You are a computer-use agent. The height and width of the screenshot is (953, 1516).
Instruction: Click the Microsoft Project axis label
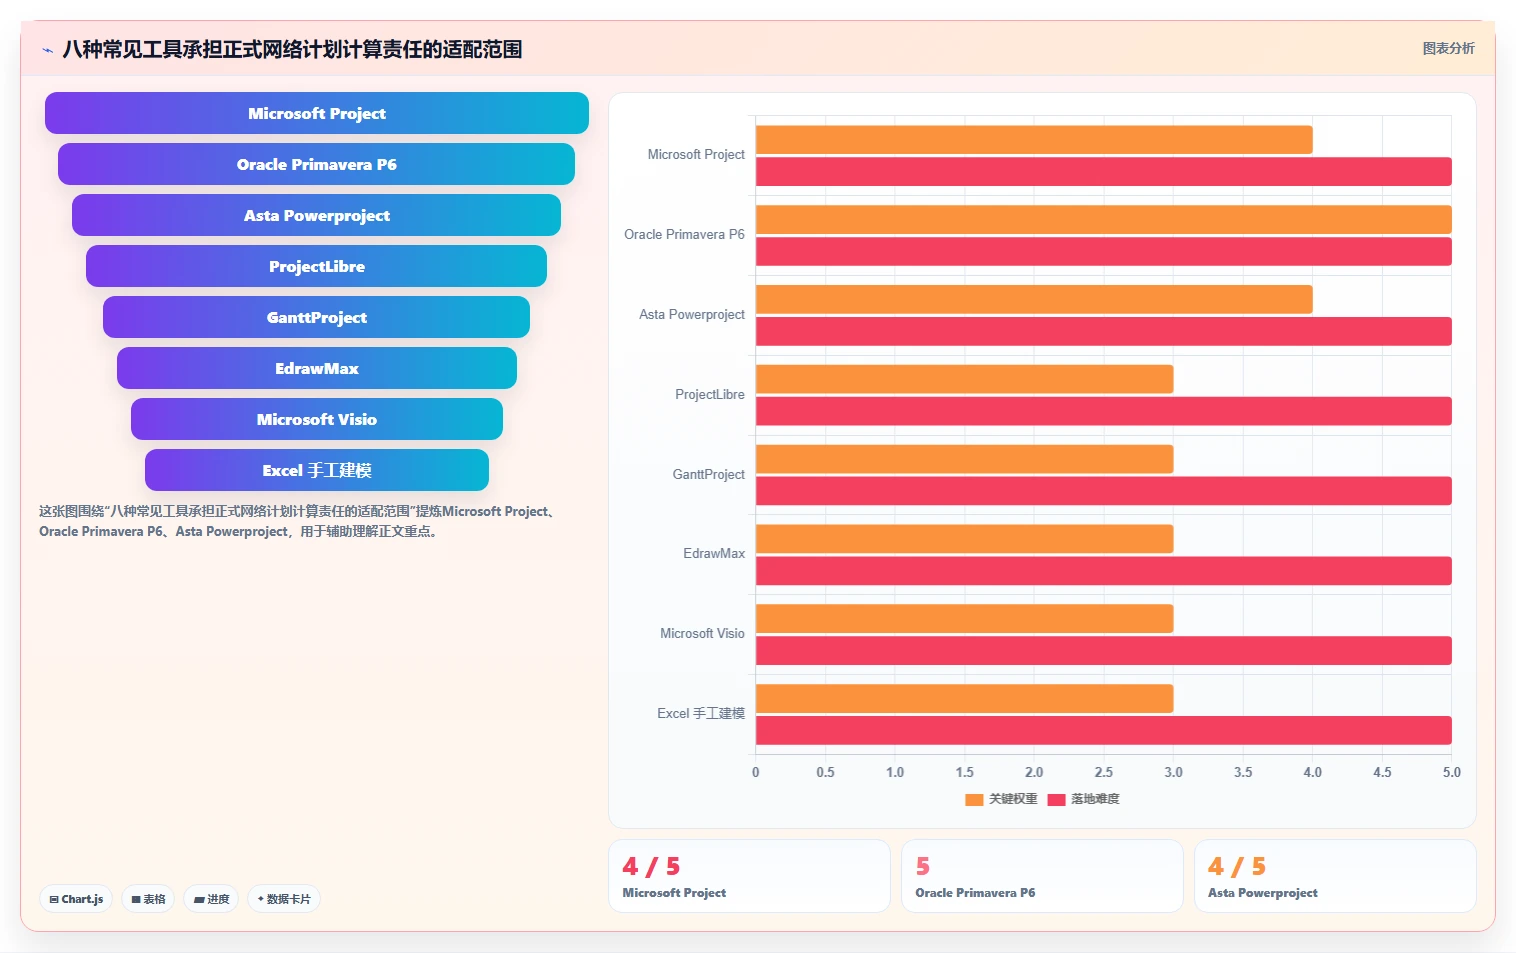[x=696, y=155]
